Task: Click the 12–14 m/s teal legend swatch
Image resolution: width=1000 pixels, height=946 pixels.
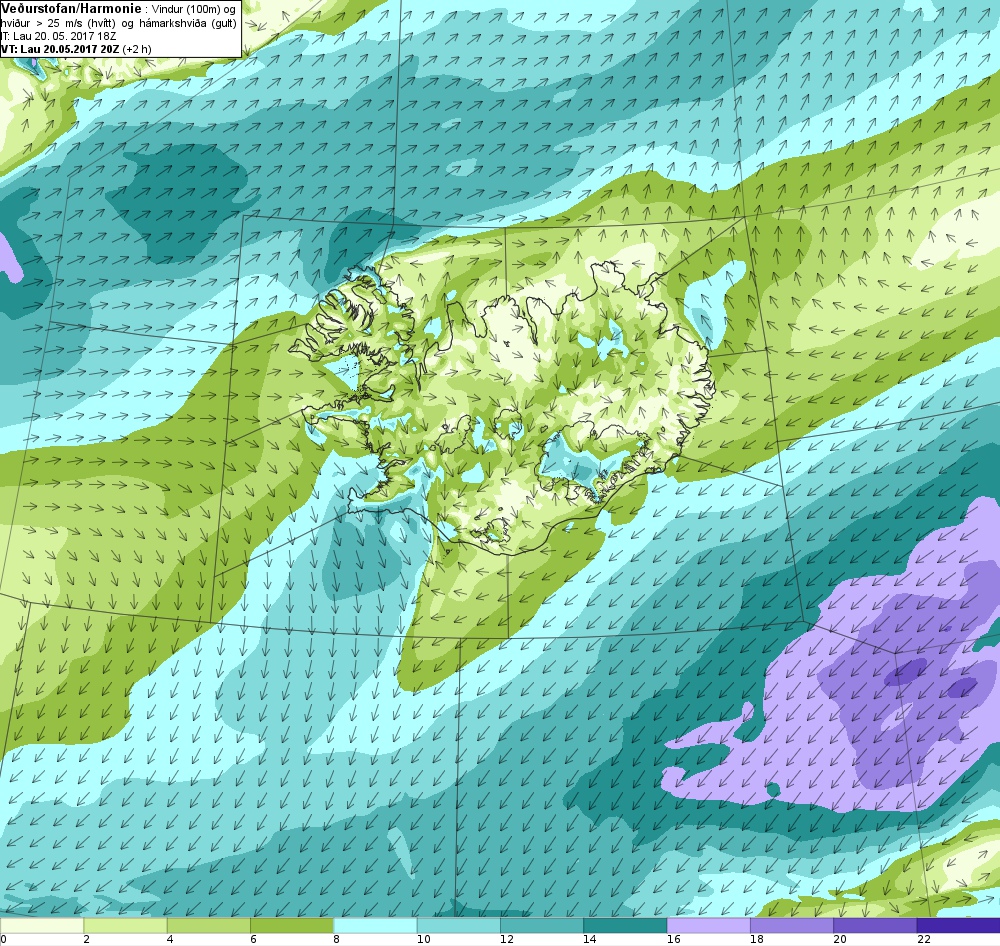Action: pyautogui.click(x=541, y=926)
